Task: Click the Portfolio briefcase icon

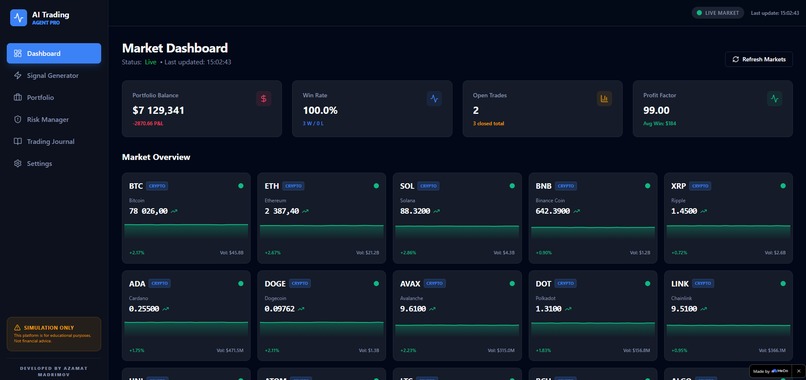Action: point(18,98)
